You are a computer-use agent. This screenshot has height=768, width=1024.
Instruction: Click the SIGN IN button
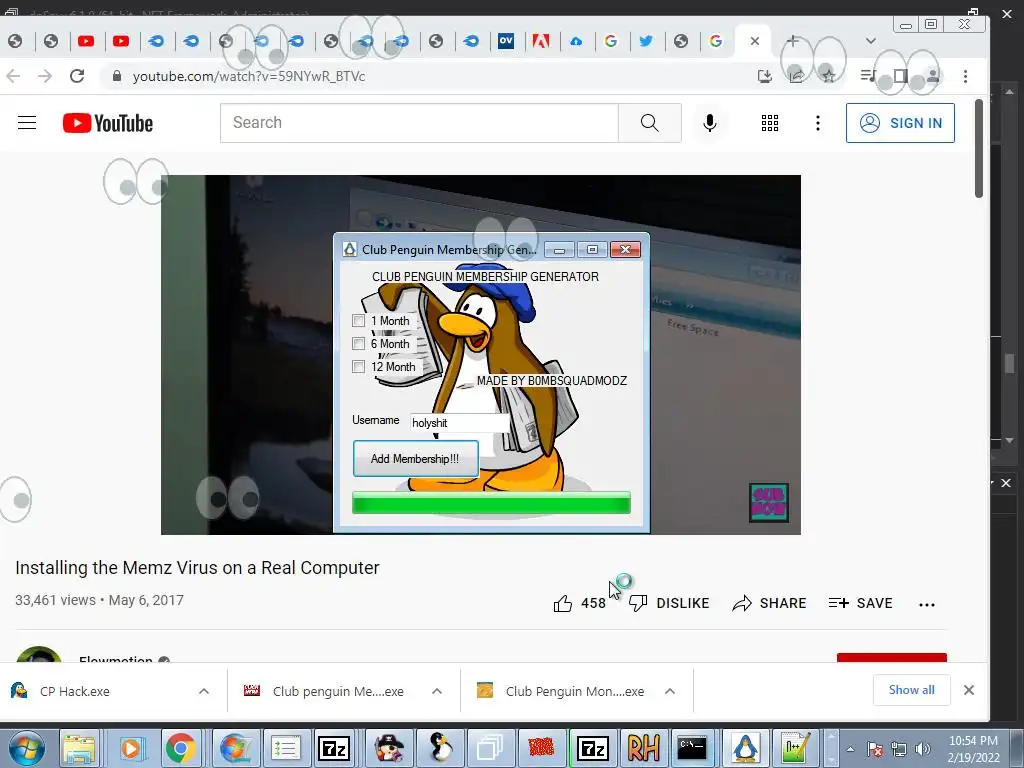[901, 123]
